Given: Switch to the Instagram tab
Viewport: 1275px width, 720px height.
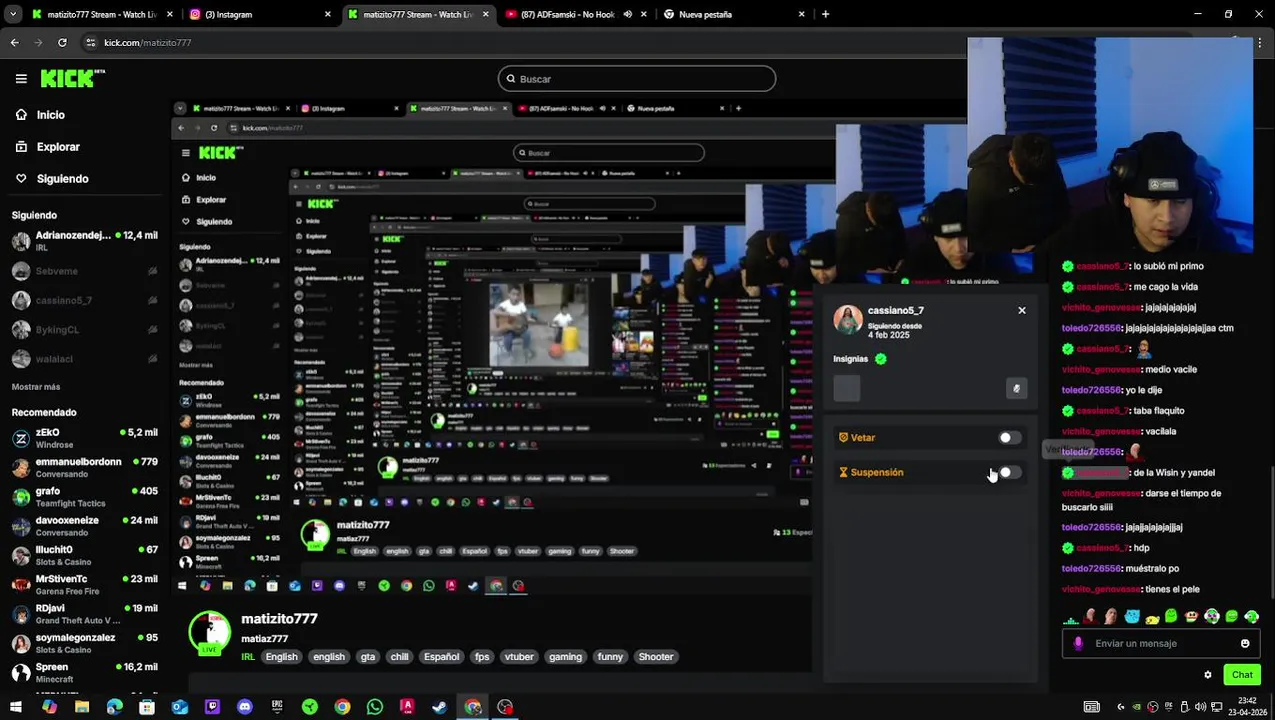Looking at the screenshot, I should coord(258,14).
